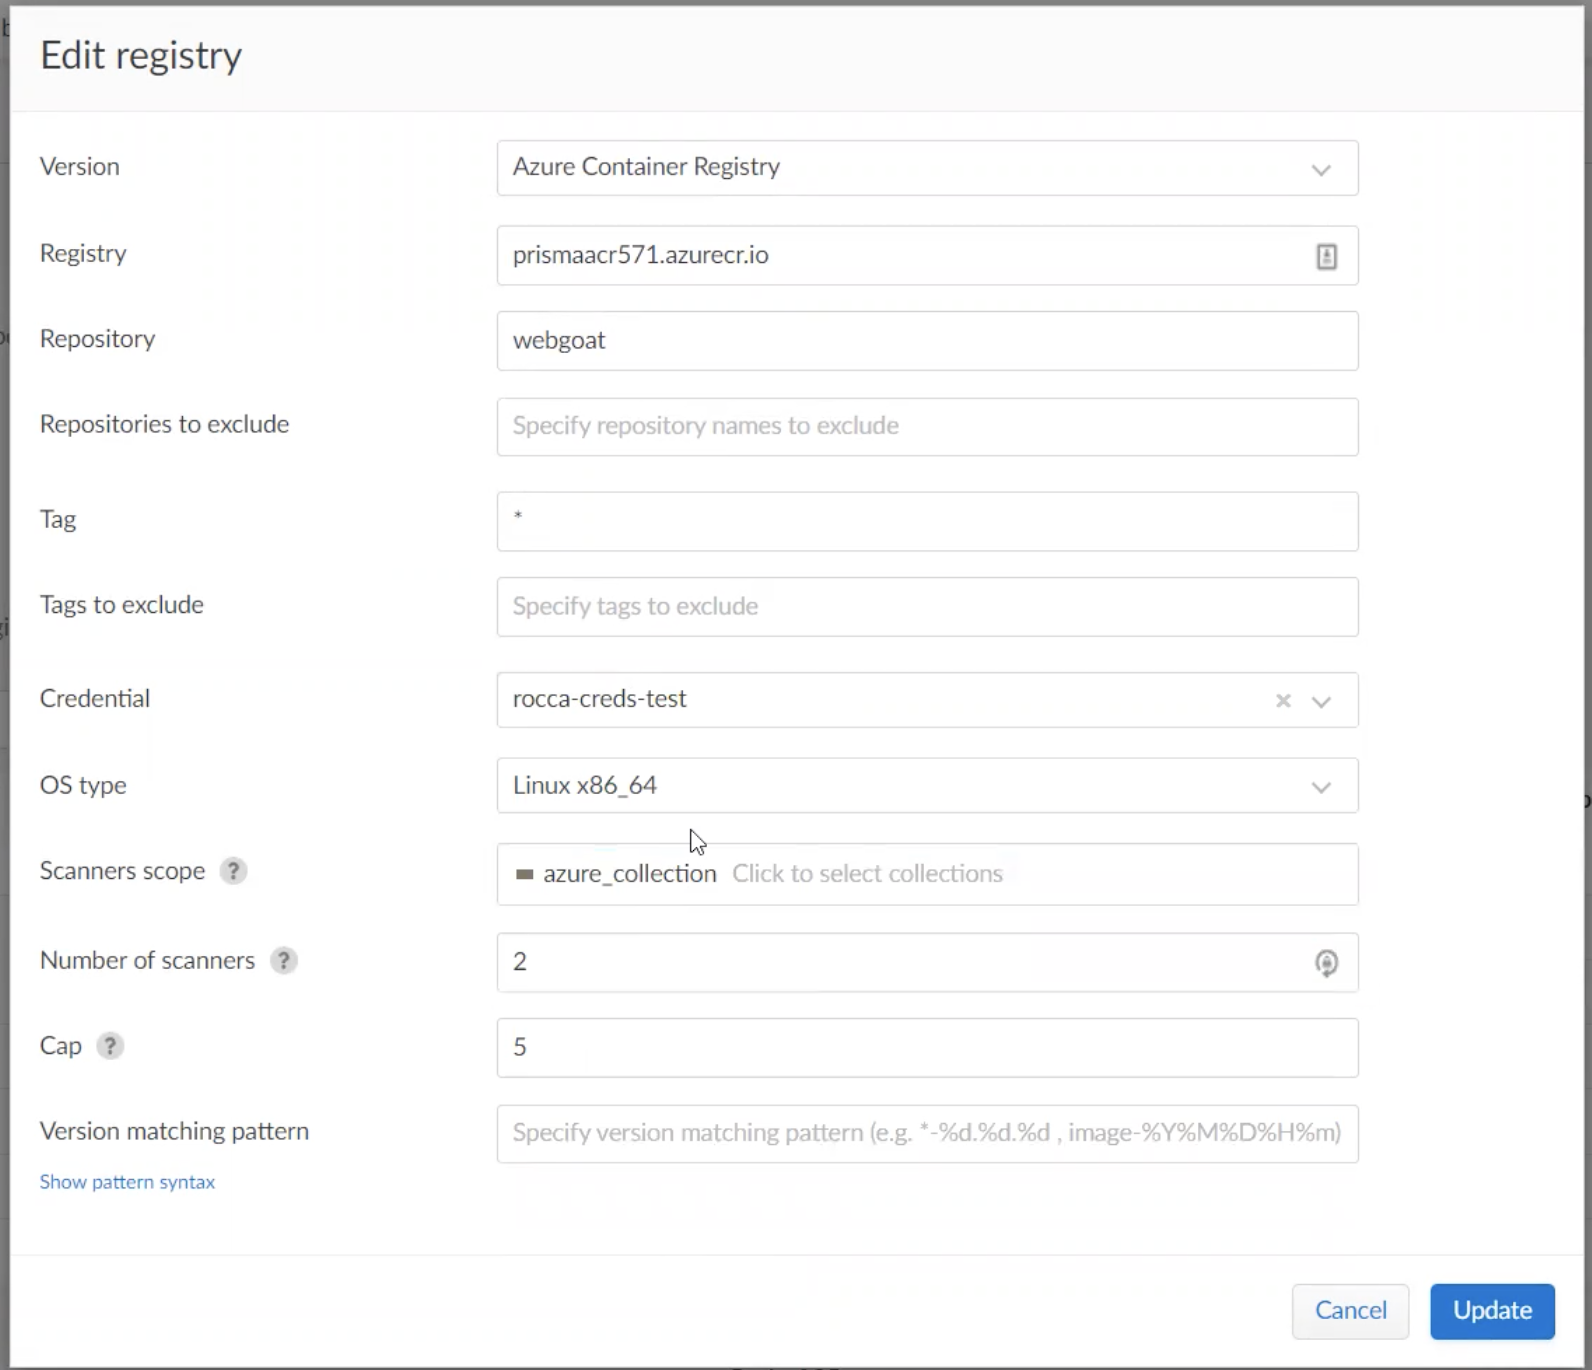Click the Repository field containing webgoat
The image size is (1592, 1370).
926,341
